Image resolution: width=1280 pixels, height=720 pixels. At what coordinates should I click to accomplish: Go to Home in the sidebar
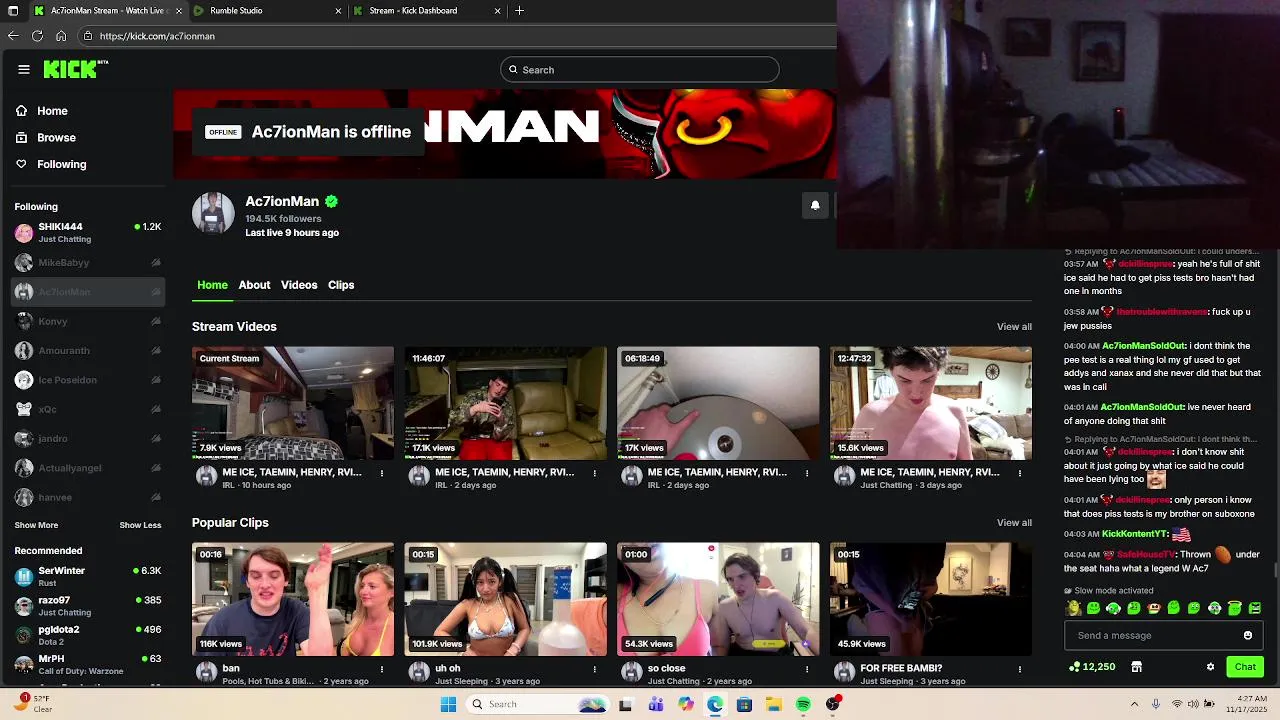[42, 111]
